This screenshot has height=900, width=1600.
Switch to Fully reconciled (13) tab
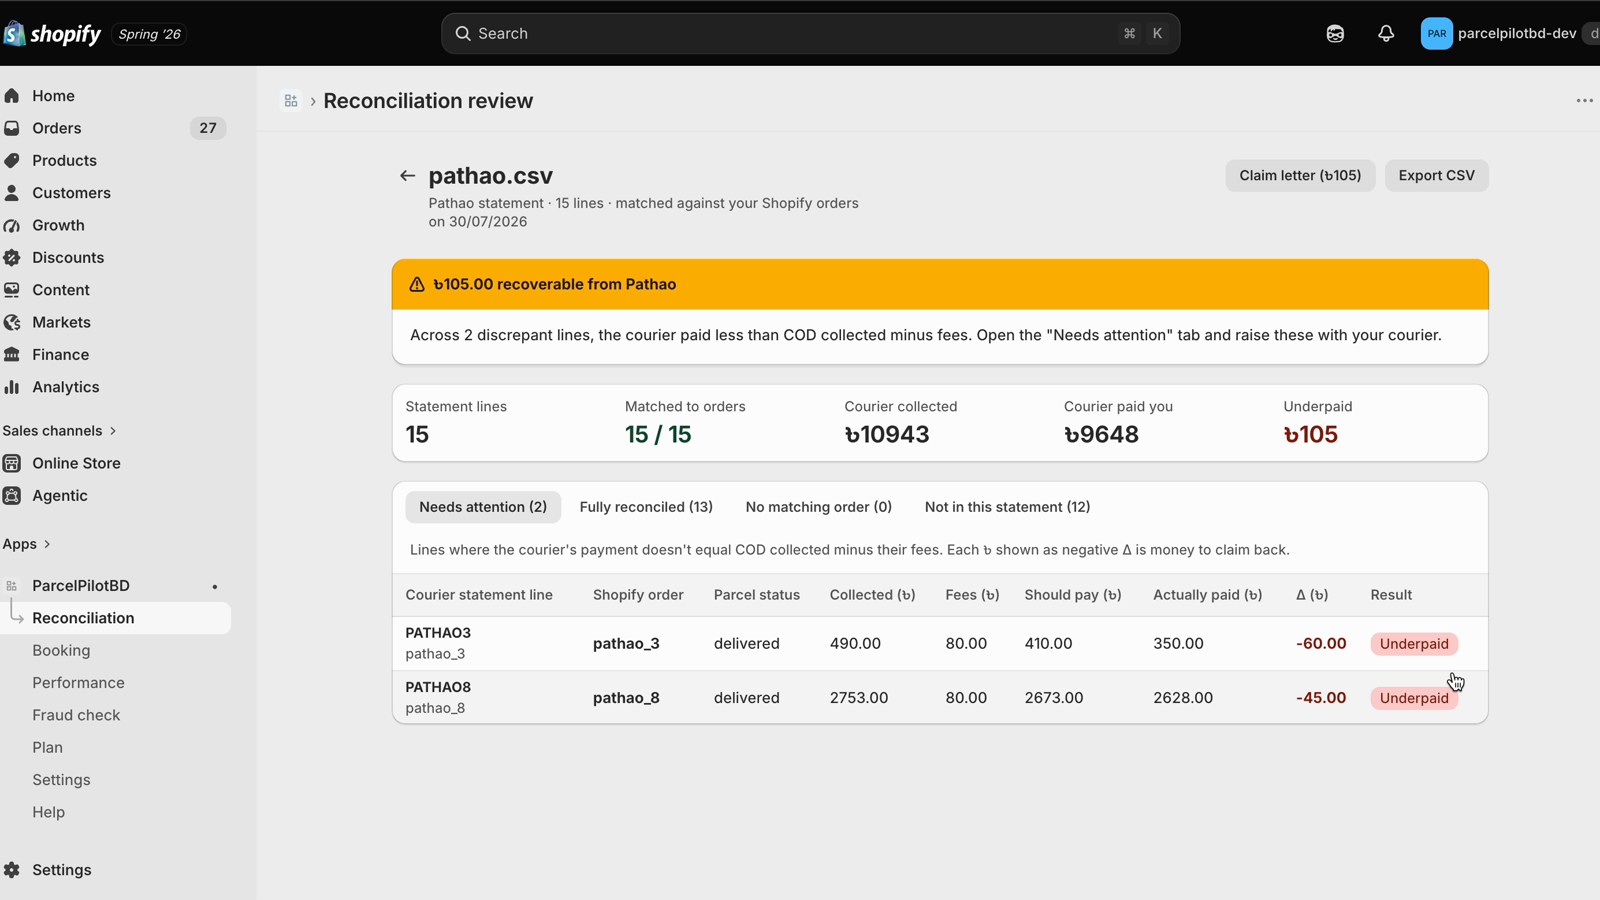(646, 507)
